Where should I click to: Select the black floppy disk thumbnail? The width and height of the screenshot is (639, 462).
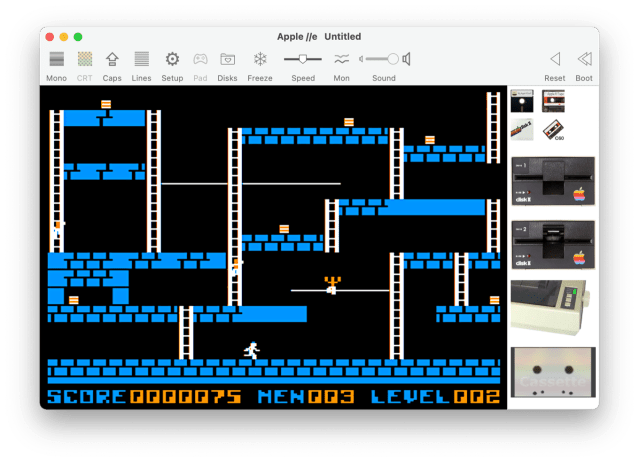521,101
